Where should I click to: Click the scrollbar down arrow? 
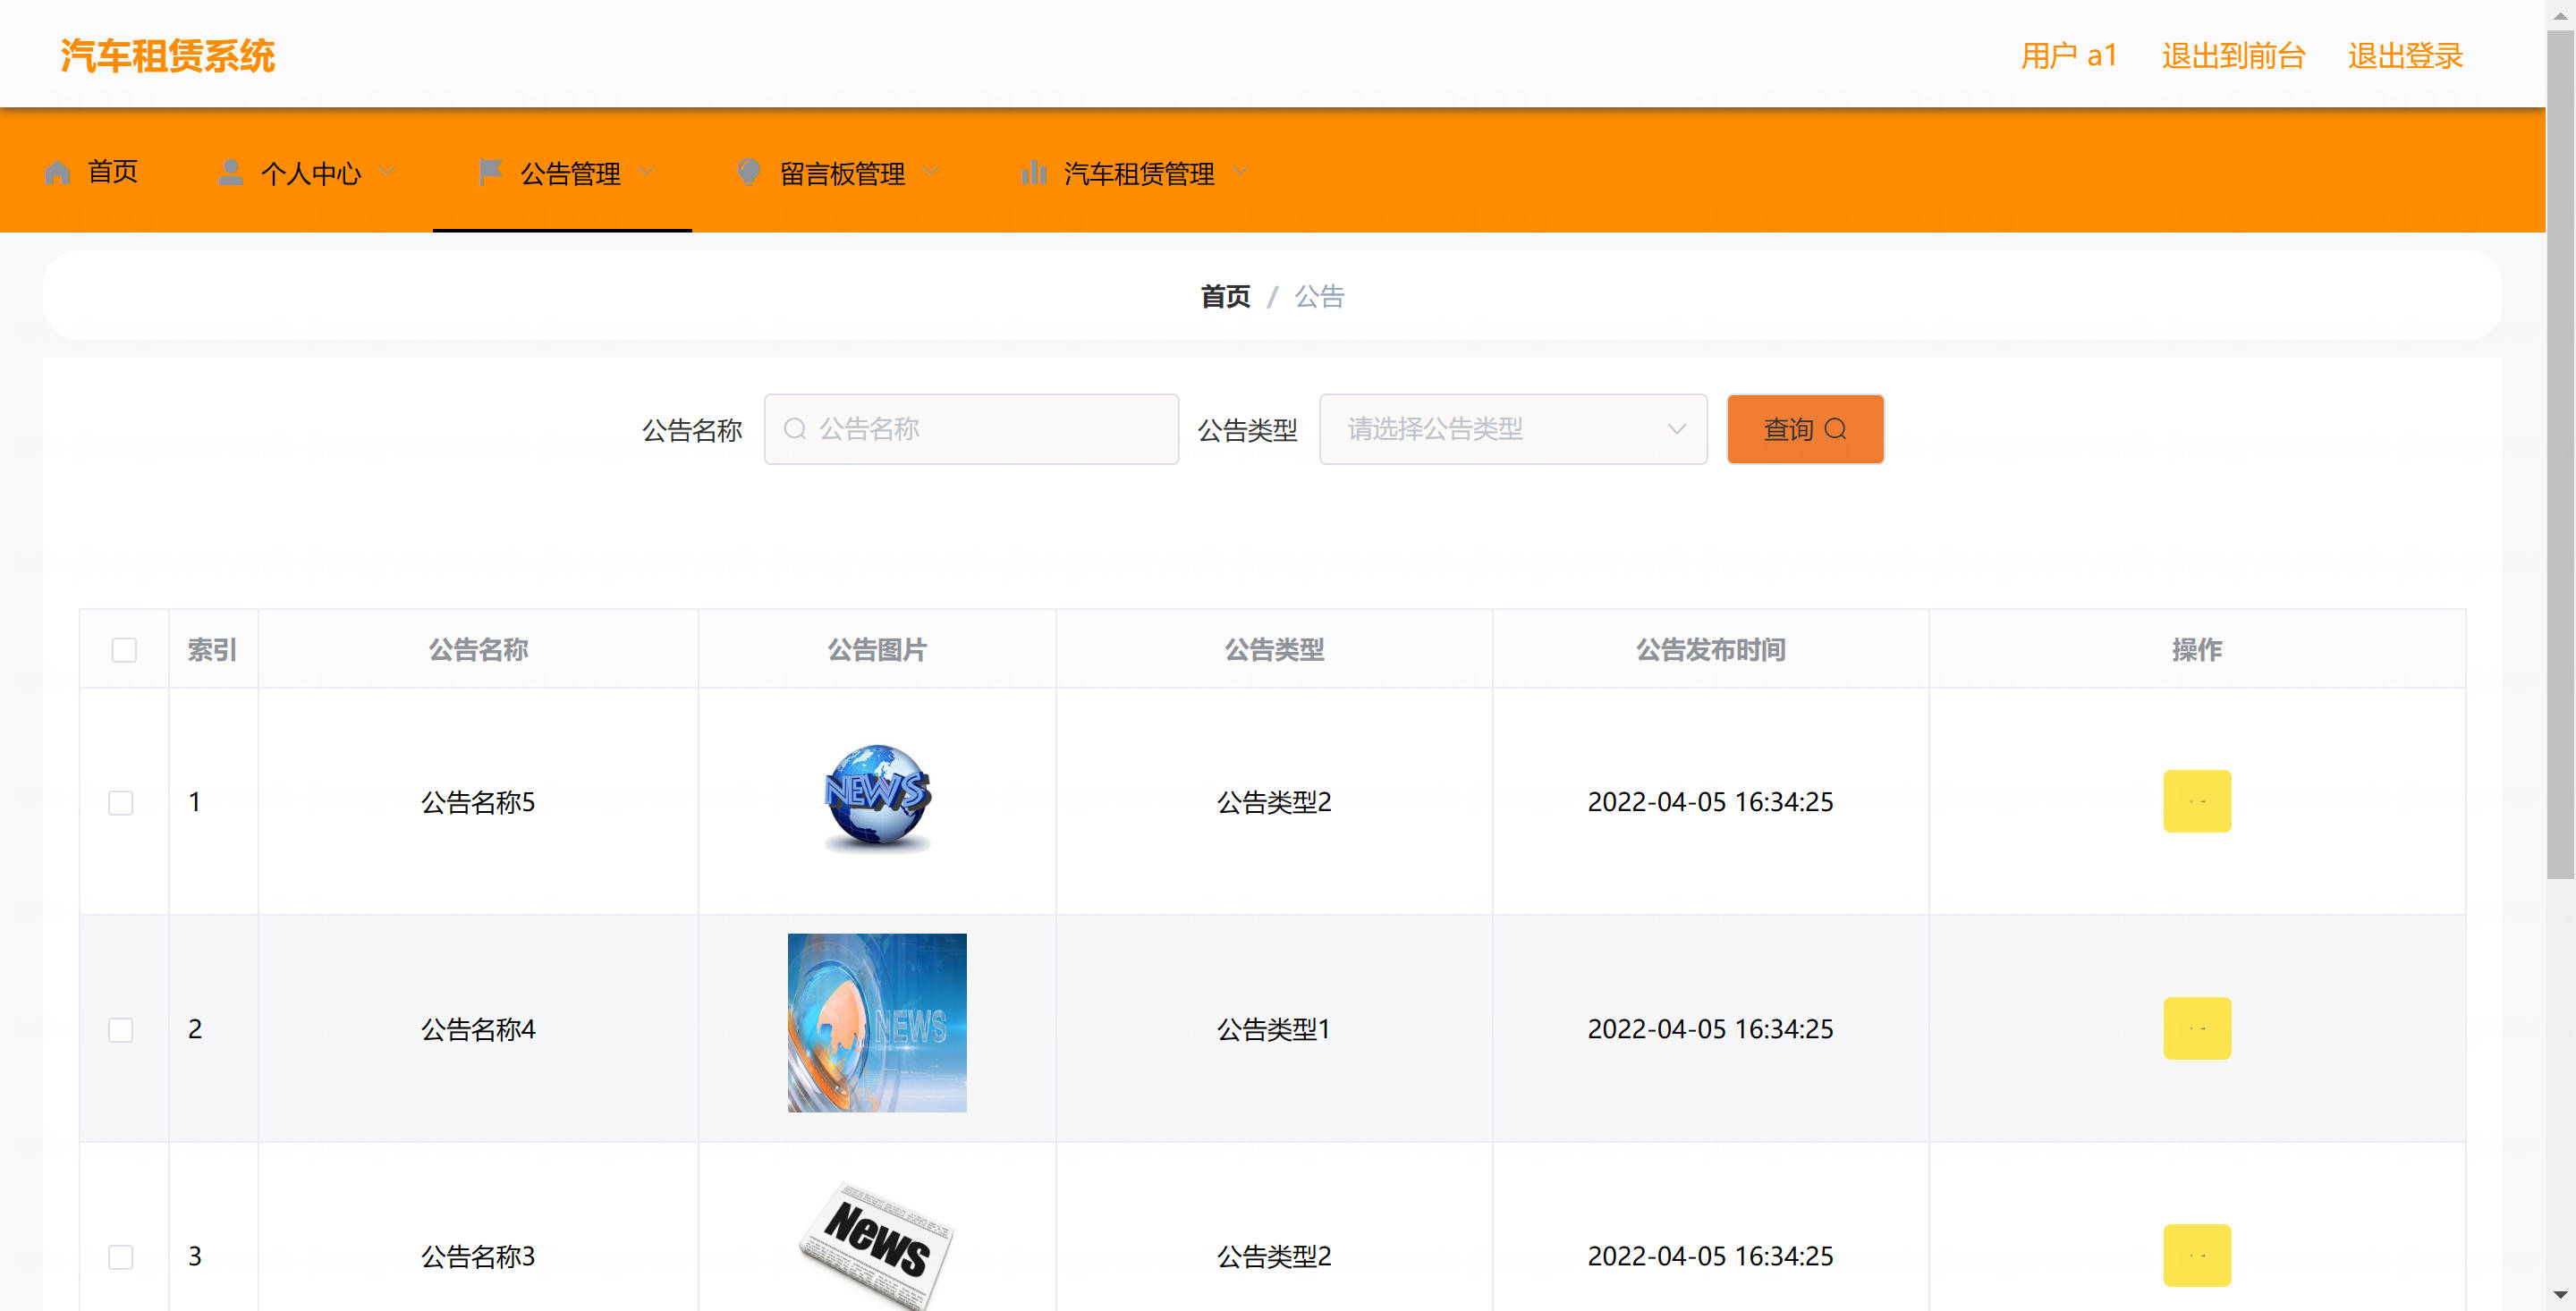point(2560,1295)
